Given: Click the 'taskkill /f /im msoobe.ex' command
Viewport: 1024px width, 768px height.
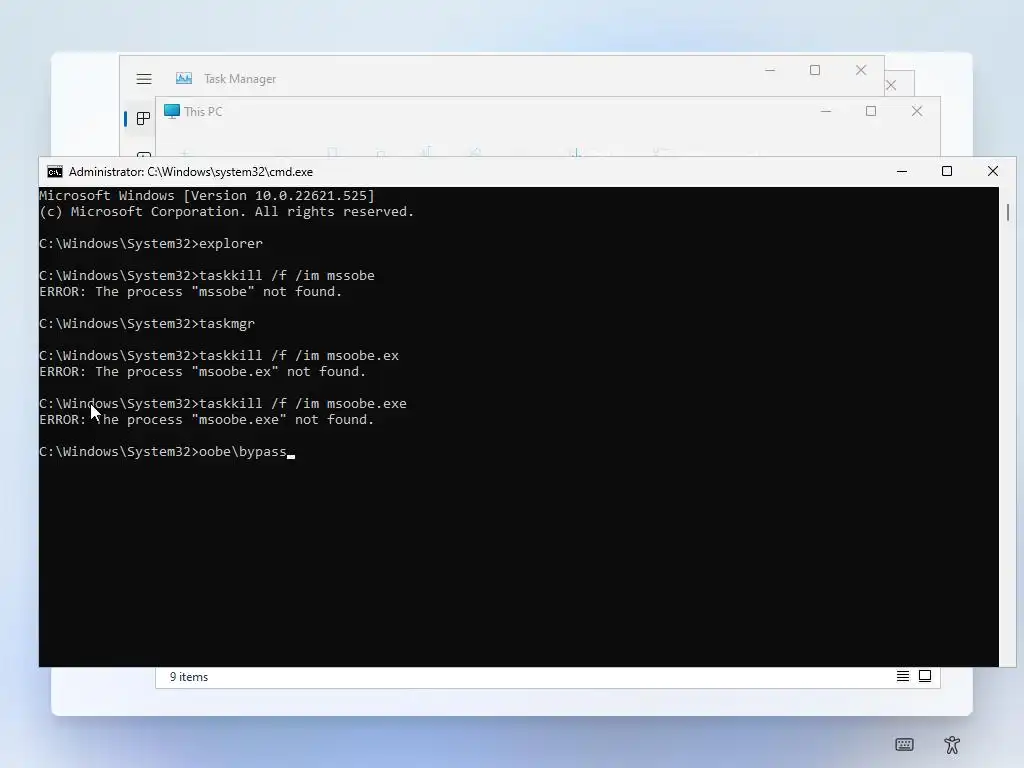Looking at the screenshot, I should pos(219,356).
